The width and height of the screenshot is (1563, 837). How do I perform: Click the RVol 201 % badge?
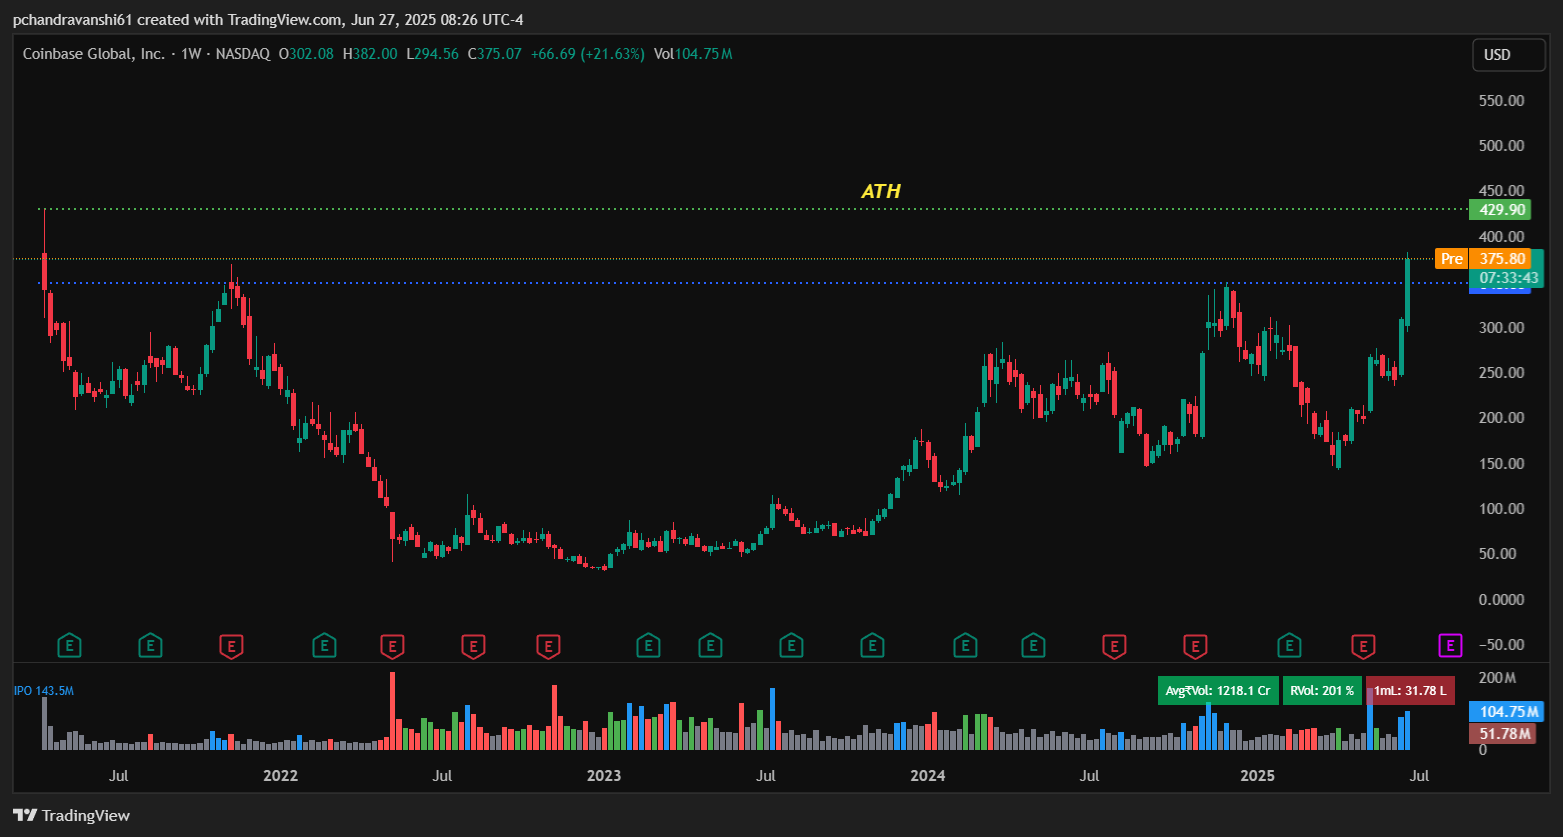point(1322,690)
